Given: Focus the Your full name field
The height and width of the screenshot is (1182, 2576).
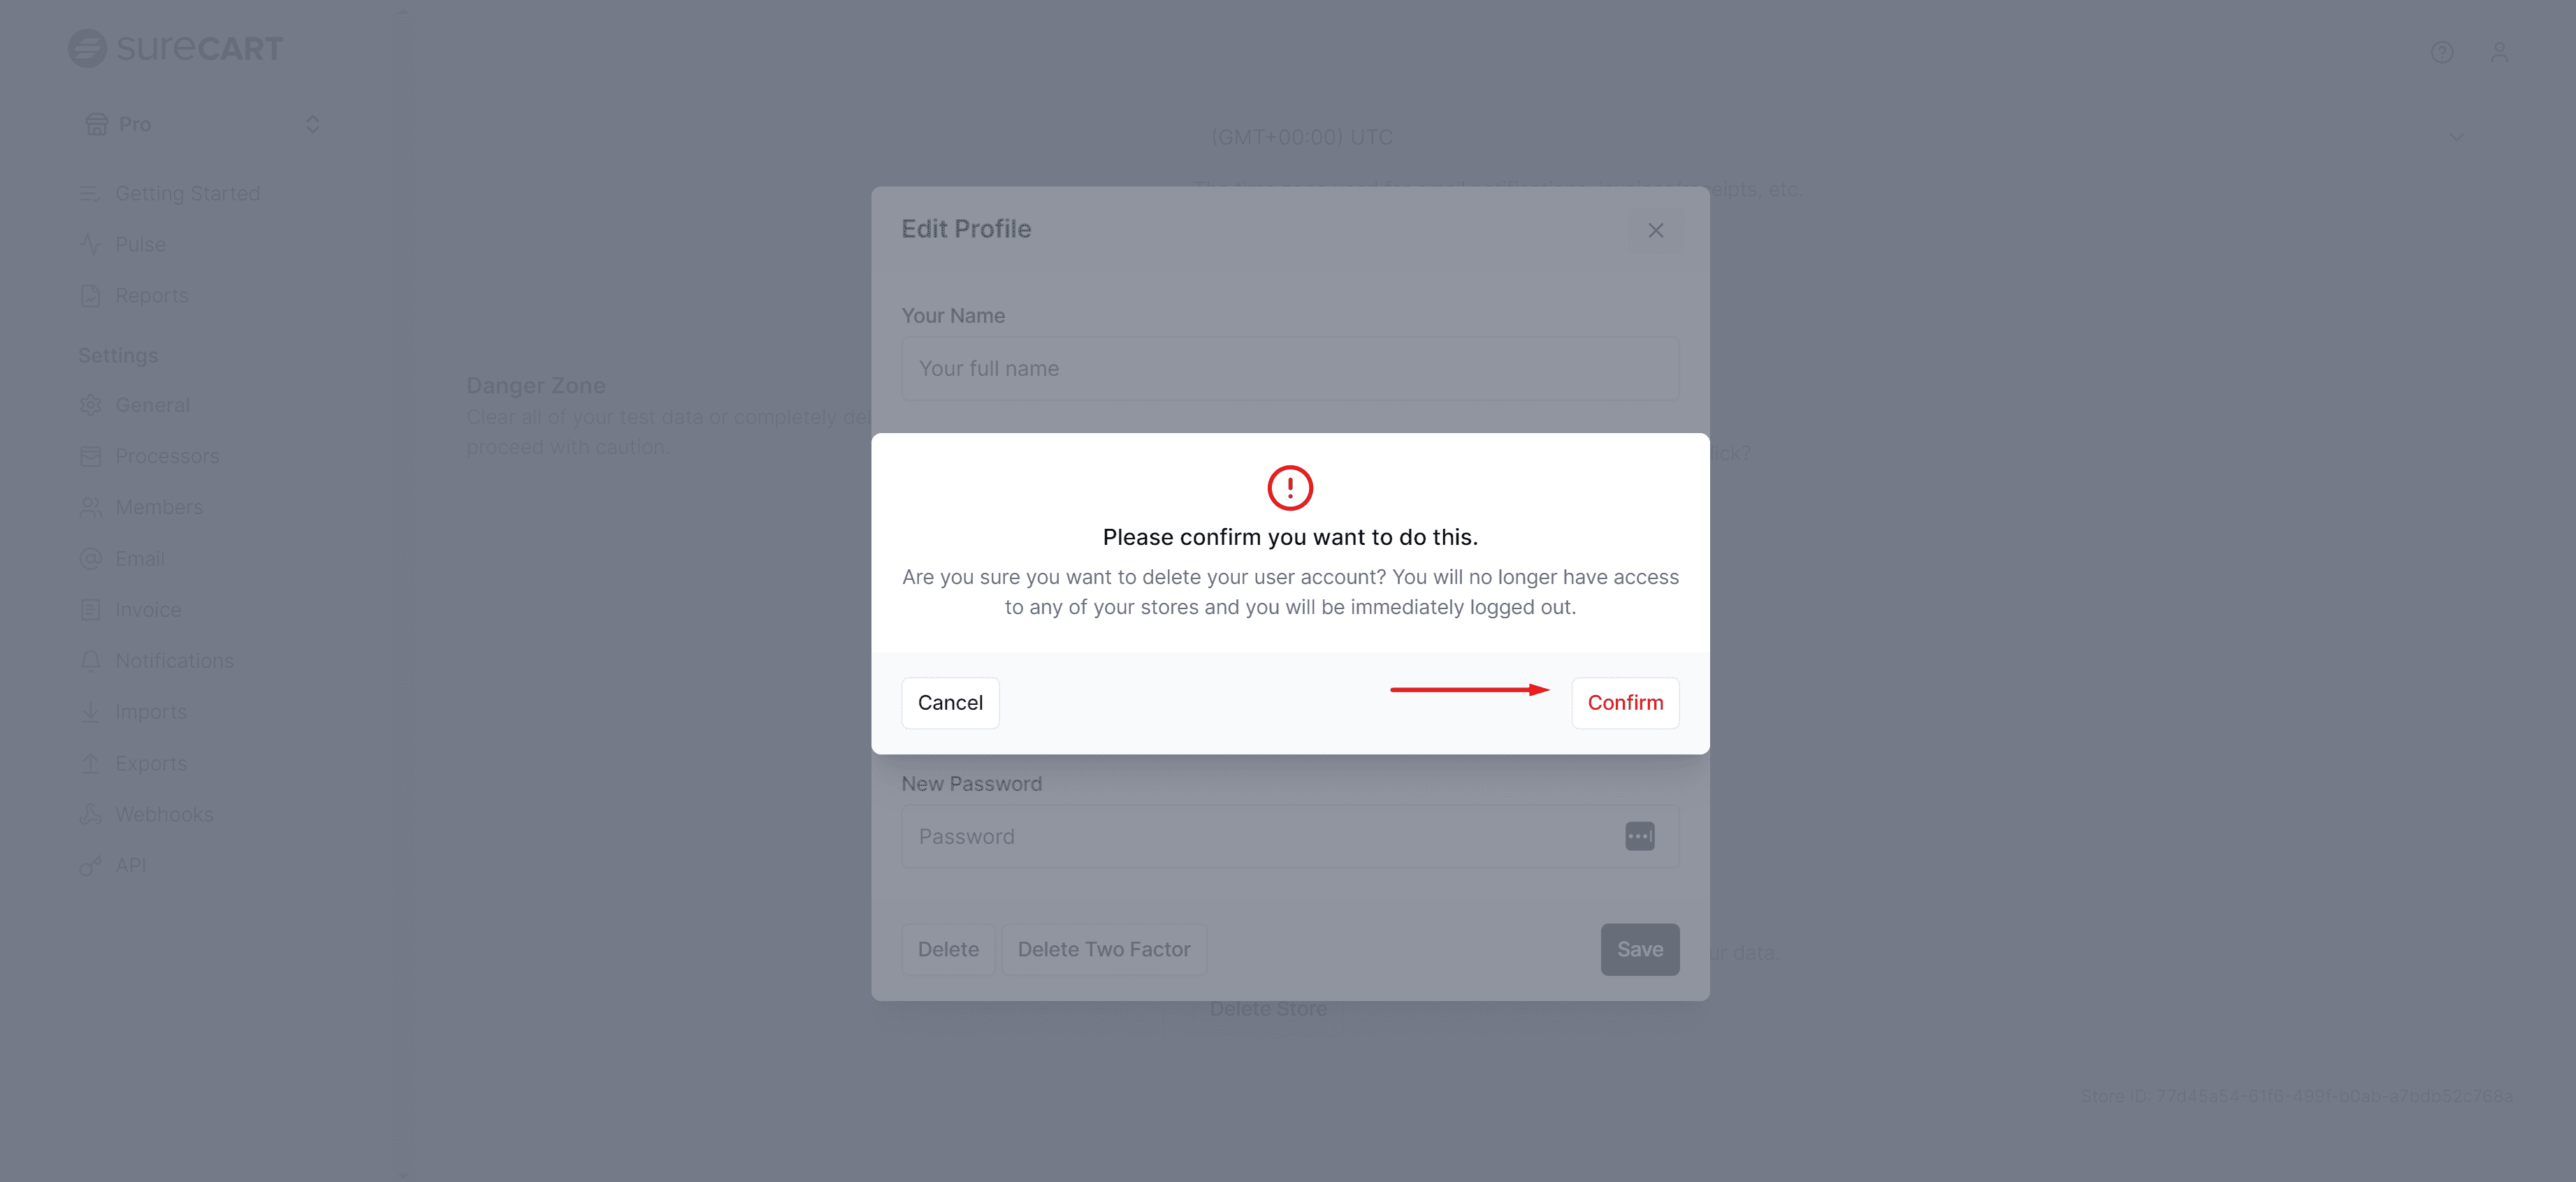Looking at the screenshot, I should (x=1289, y=369).
